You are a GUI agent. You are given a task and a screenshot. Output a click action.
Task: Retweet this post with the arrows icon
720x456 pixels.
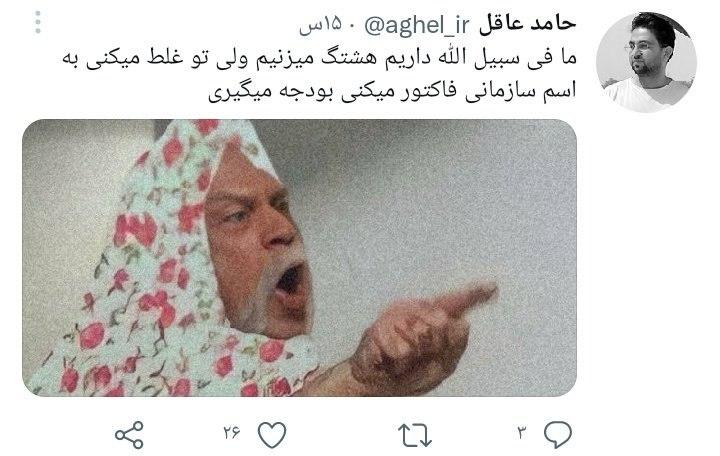415,435
